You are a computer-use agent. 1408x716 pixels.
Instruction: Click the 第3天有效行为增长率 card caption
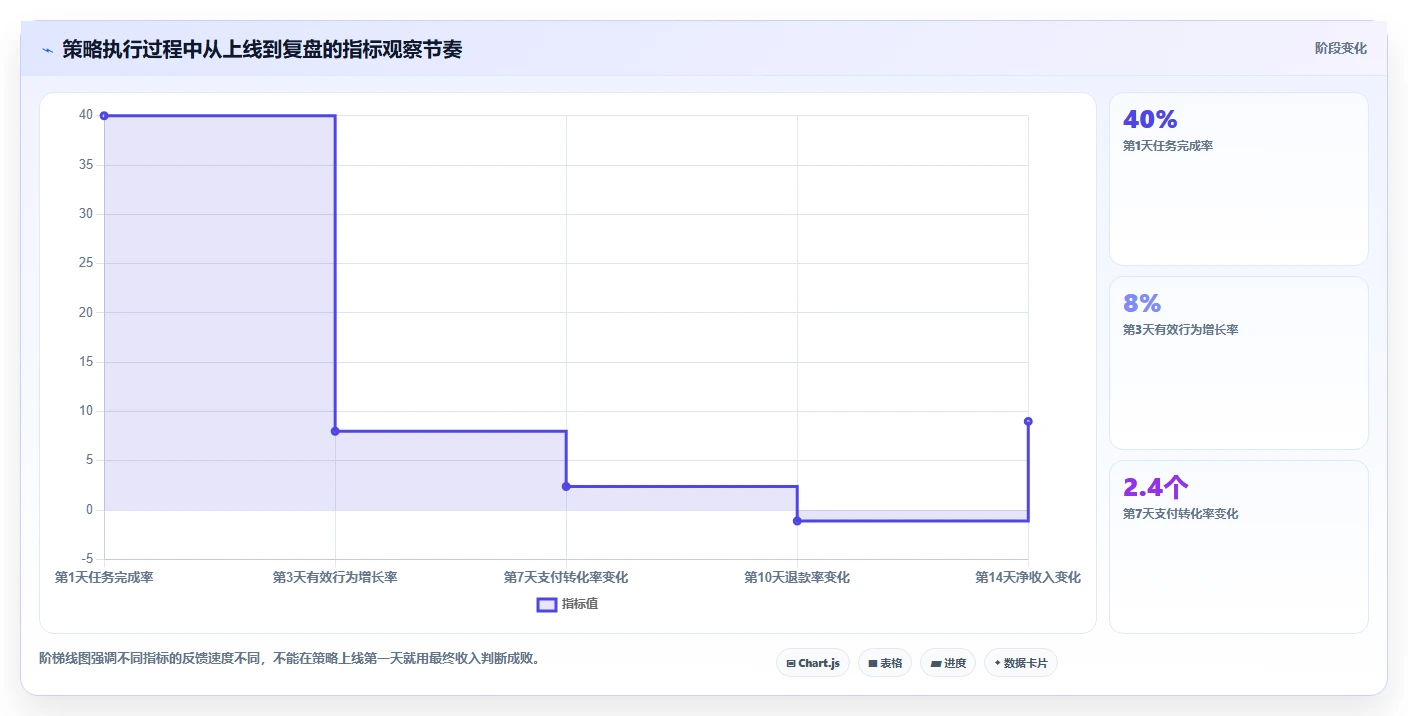click(1181, 330)
